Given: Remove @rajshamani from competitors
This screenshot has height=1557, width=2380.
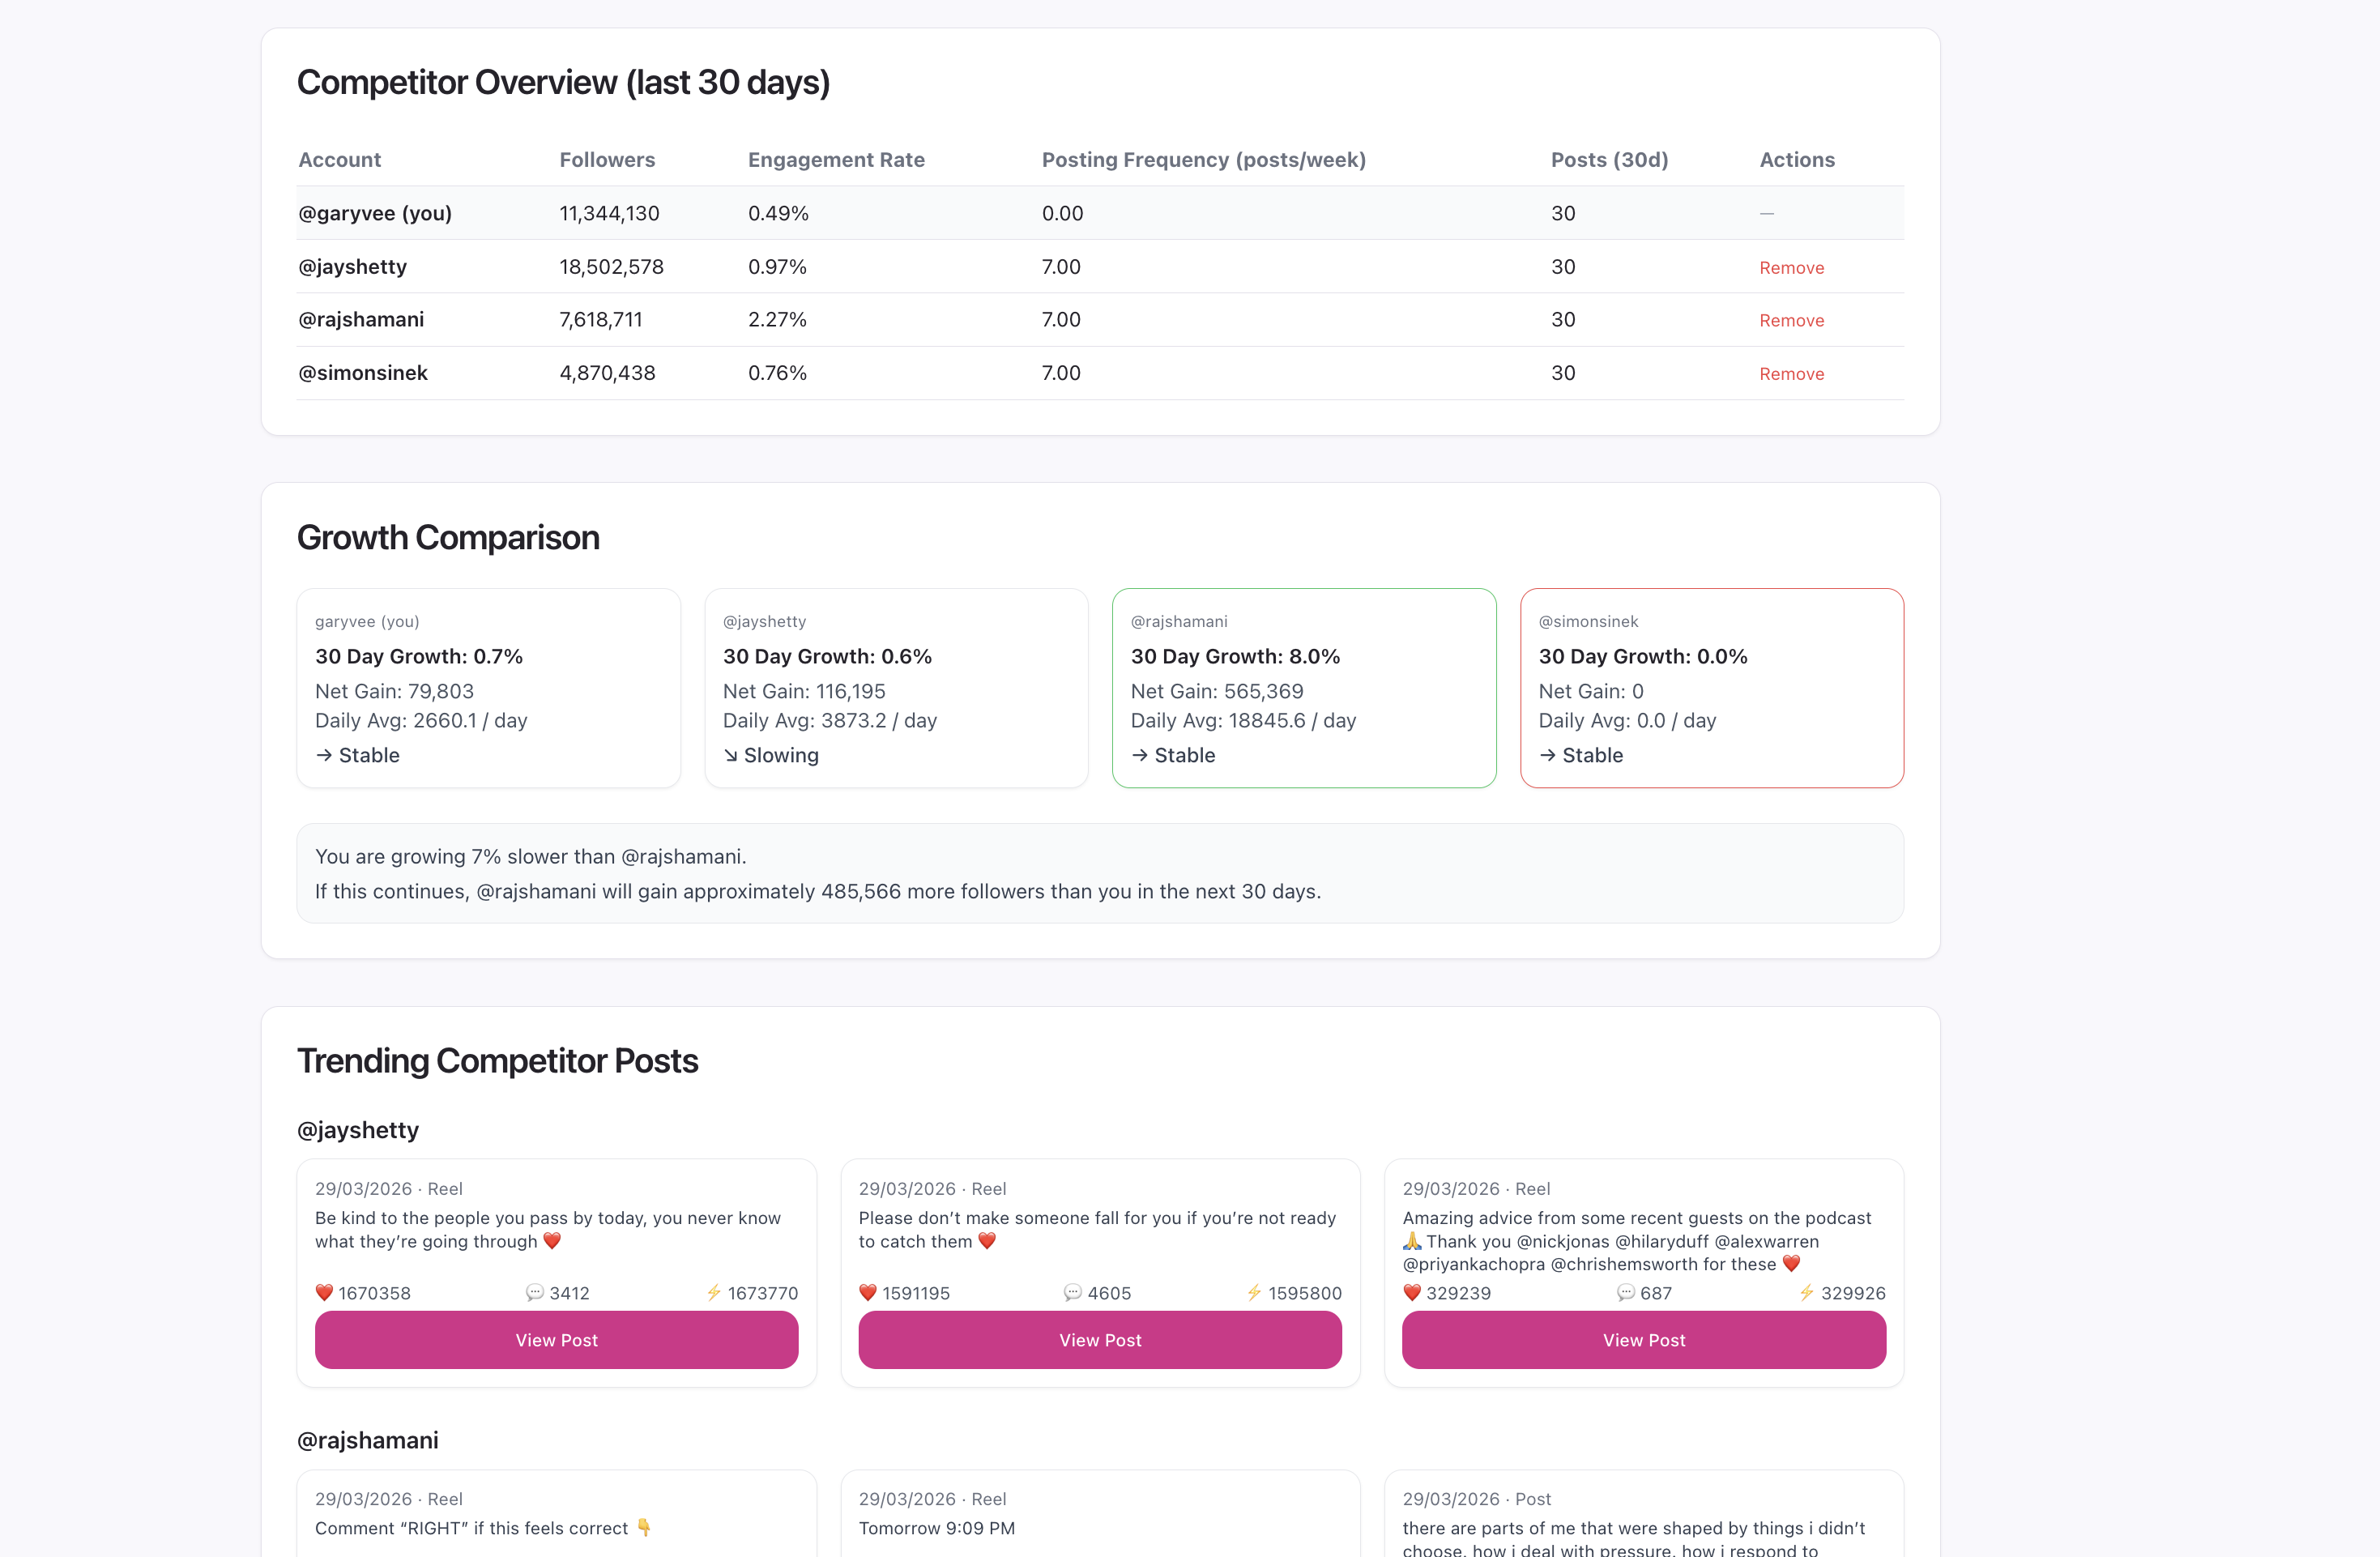Looking at the screenshot, I should [1791, 320].
